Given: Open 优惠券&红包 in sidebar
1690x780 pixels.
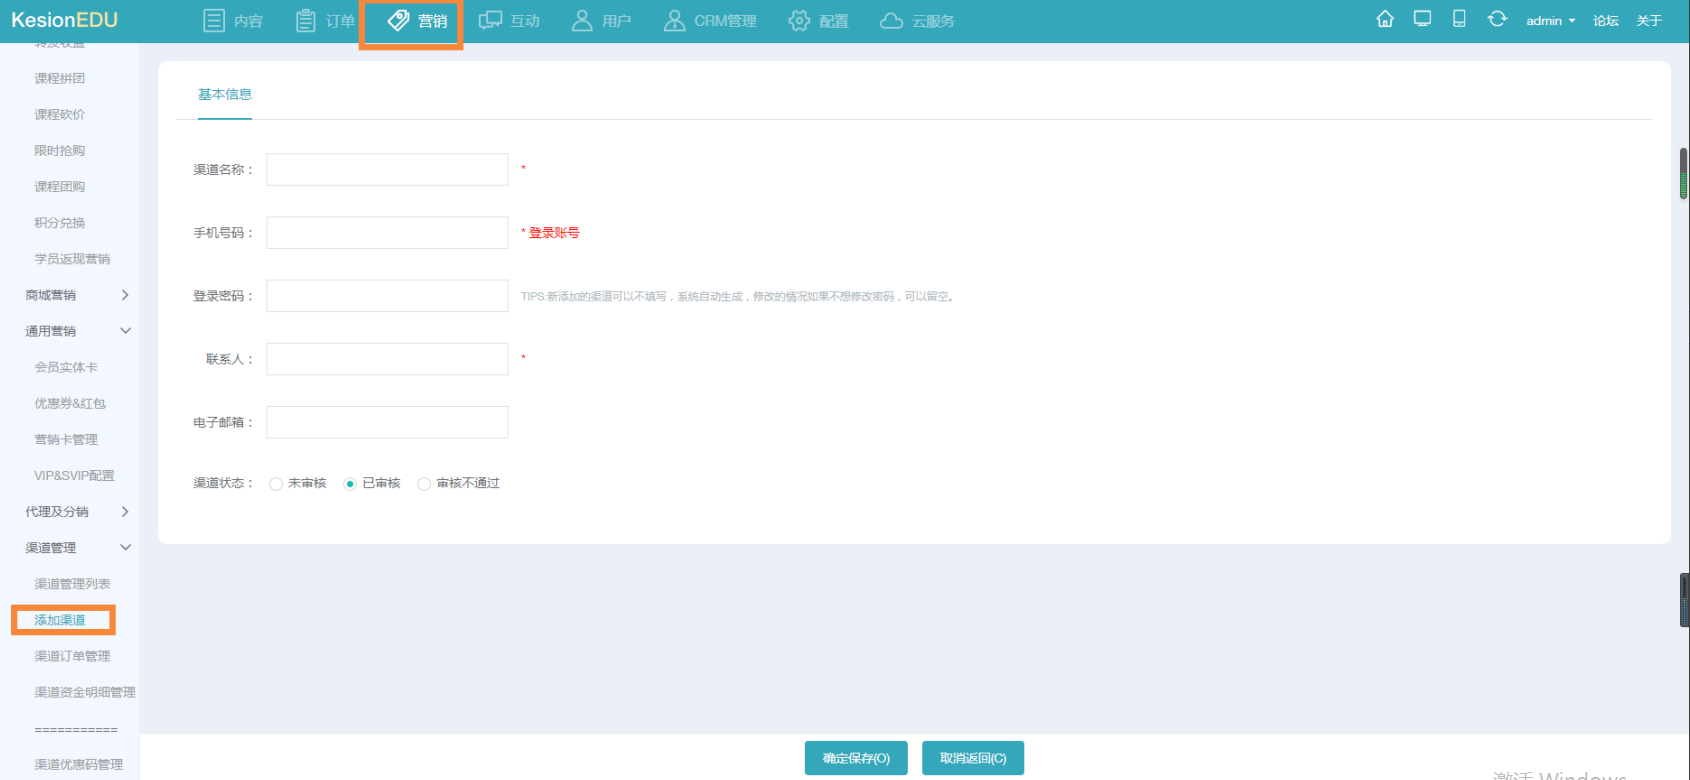Looking at the screenshot, I should [x=70, y=403].
